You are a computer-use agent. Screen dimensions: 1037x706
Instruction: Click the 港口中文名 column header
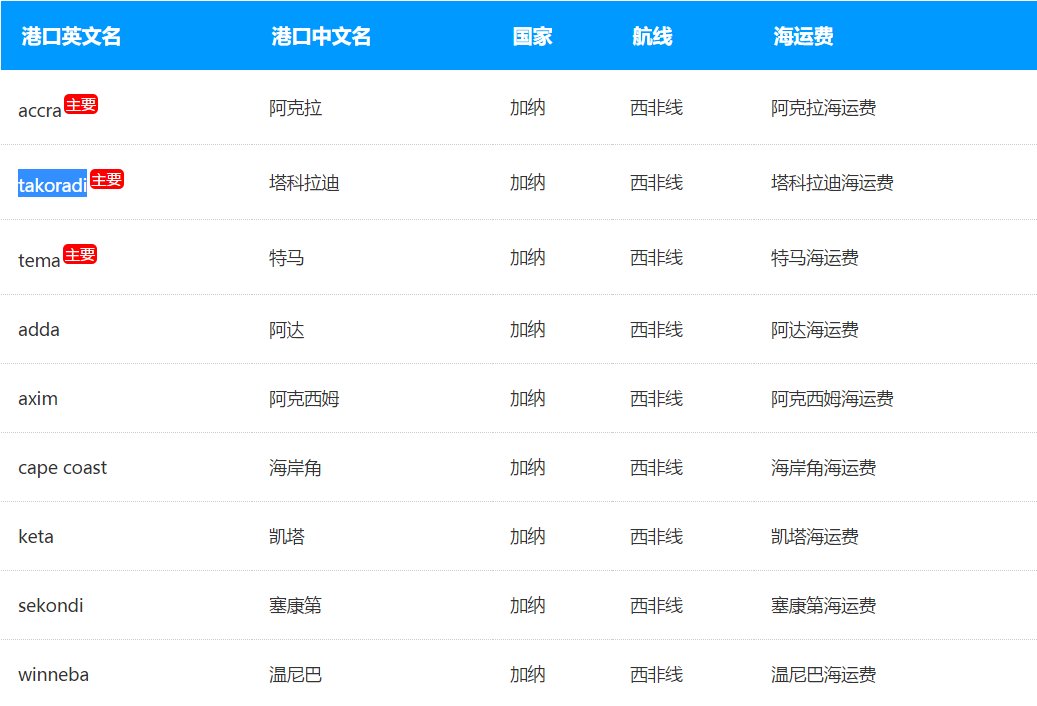click(320, 36)
